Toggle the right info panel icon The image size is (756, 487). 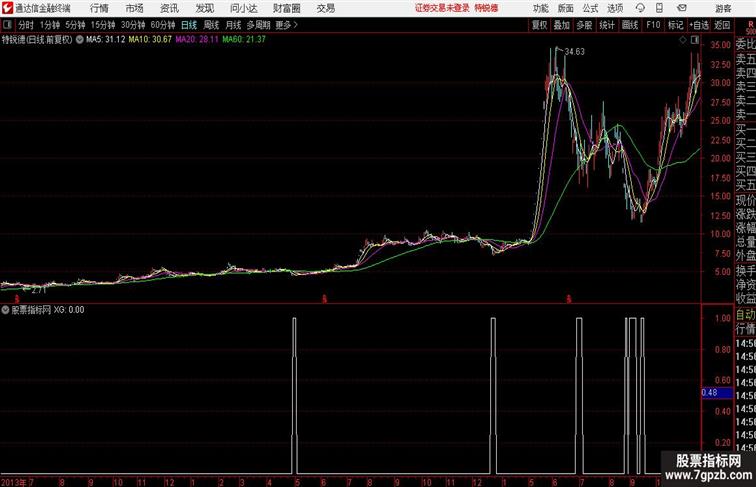point(695,40)
